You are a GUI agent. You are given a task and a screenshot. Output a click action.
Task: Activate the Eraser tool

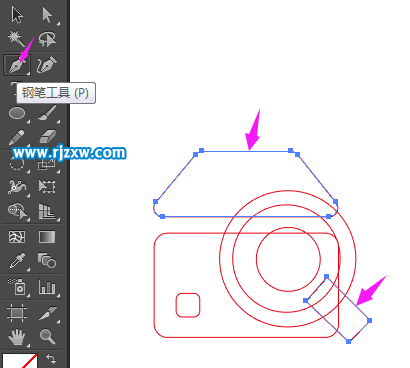[47, 137]
